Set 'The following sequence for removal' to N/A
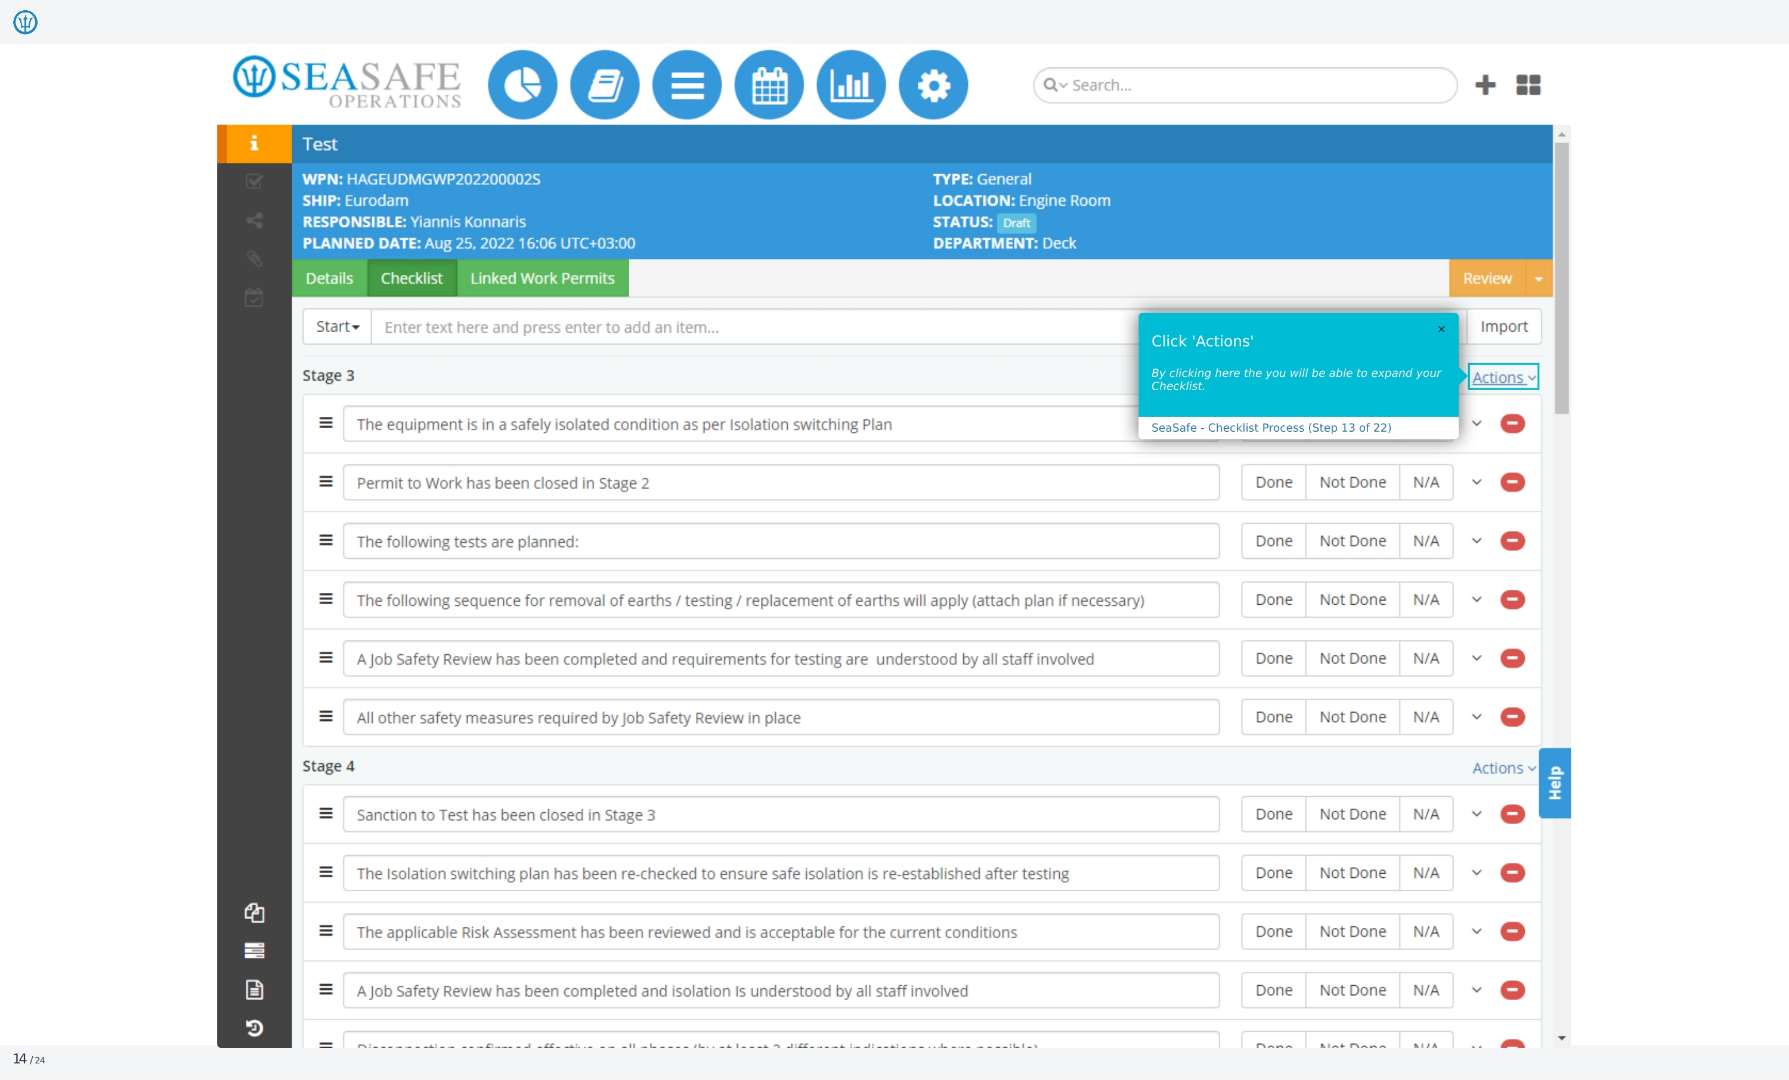Viewport: 1789px width, 1080px height. [x=1426, y=600]
